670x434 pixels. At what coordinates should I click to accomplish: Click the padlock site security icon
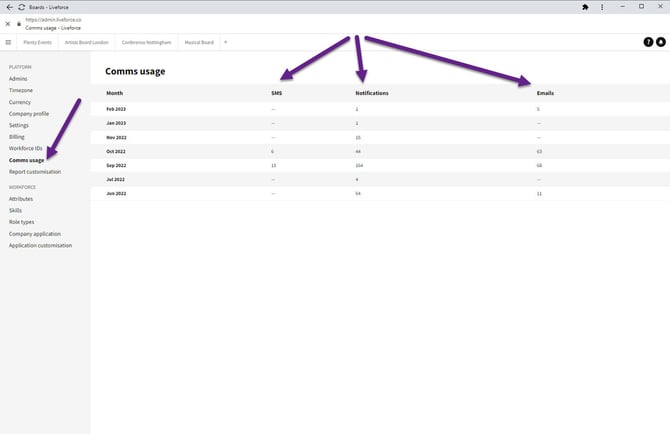(19, 24)
